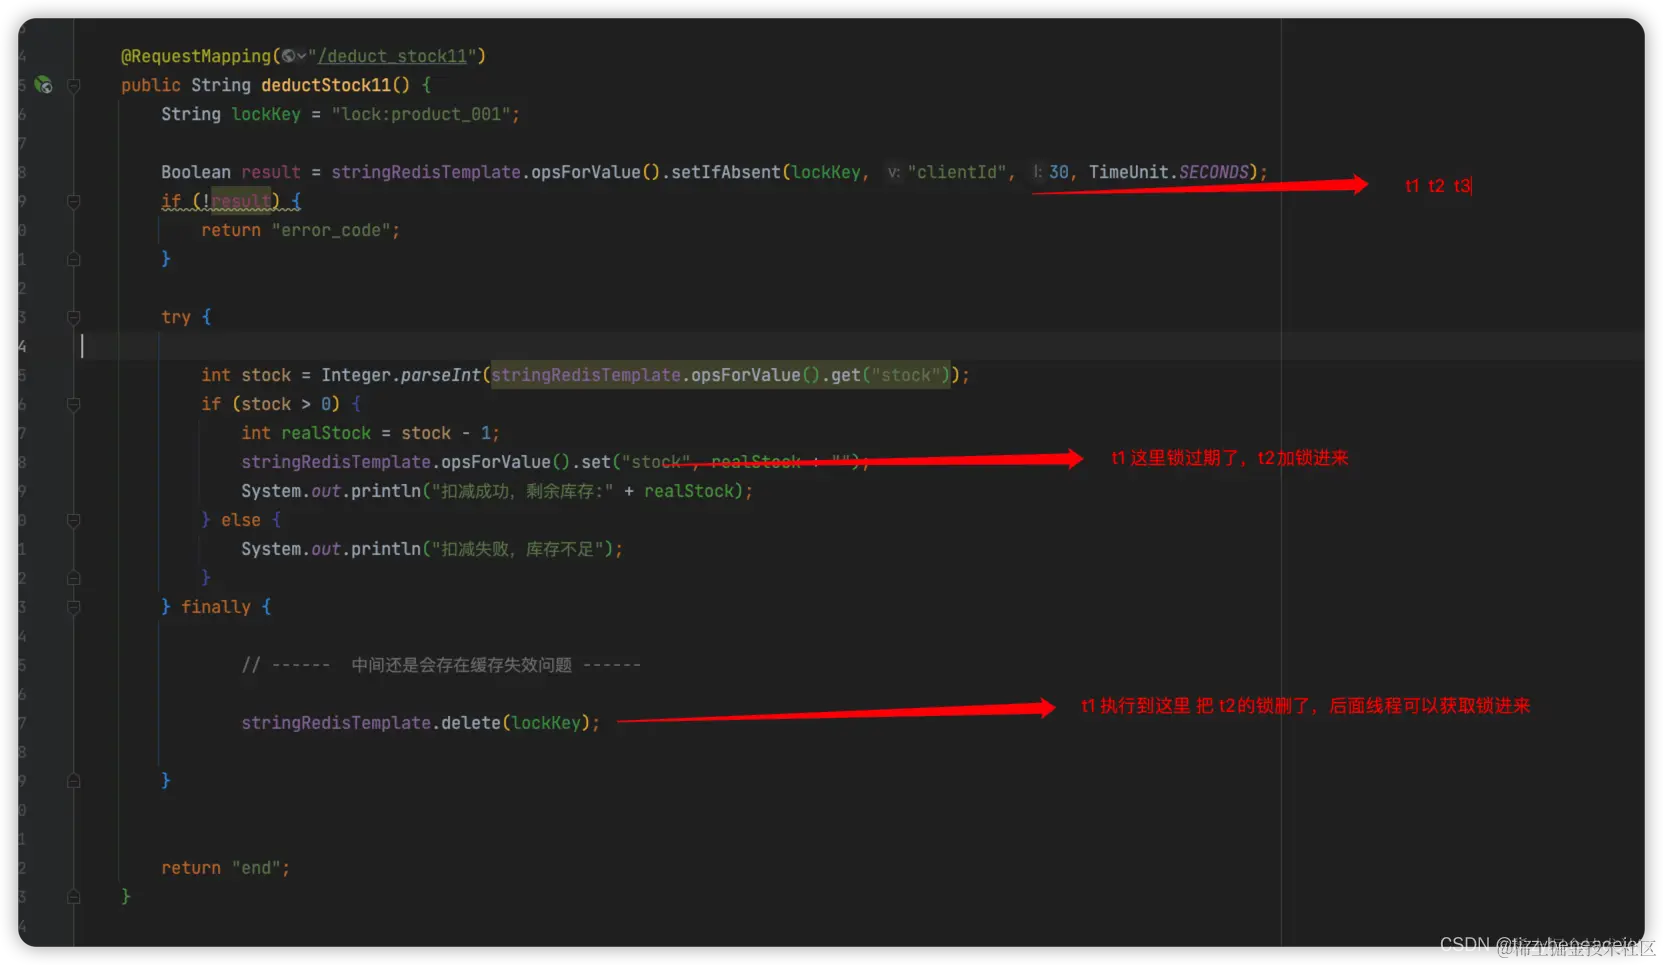Click the try keyword
The height and width of the screenshot is (965, 1663).
click(x=176, y=317)
